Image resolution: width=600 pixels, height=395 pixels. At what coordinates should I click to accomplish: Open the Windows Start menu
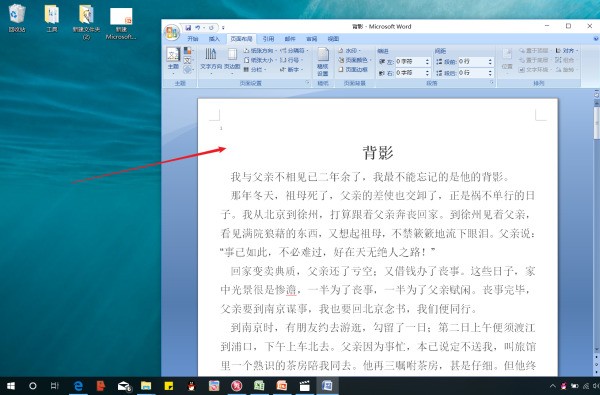click(x=11, y=386)
